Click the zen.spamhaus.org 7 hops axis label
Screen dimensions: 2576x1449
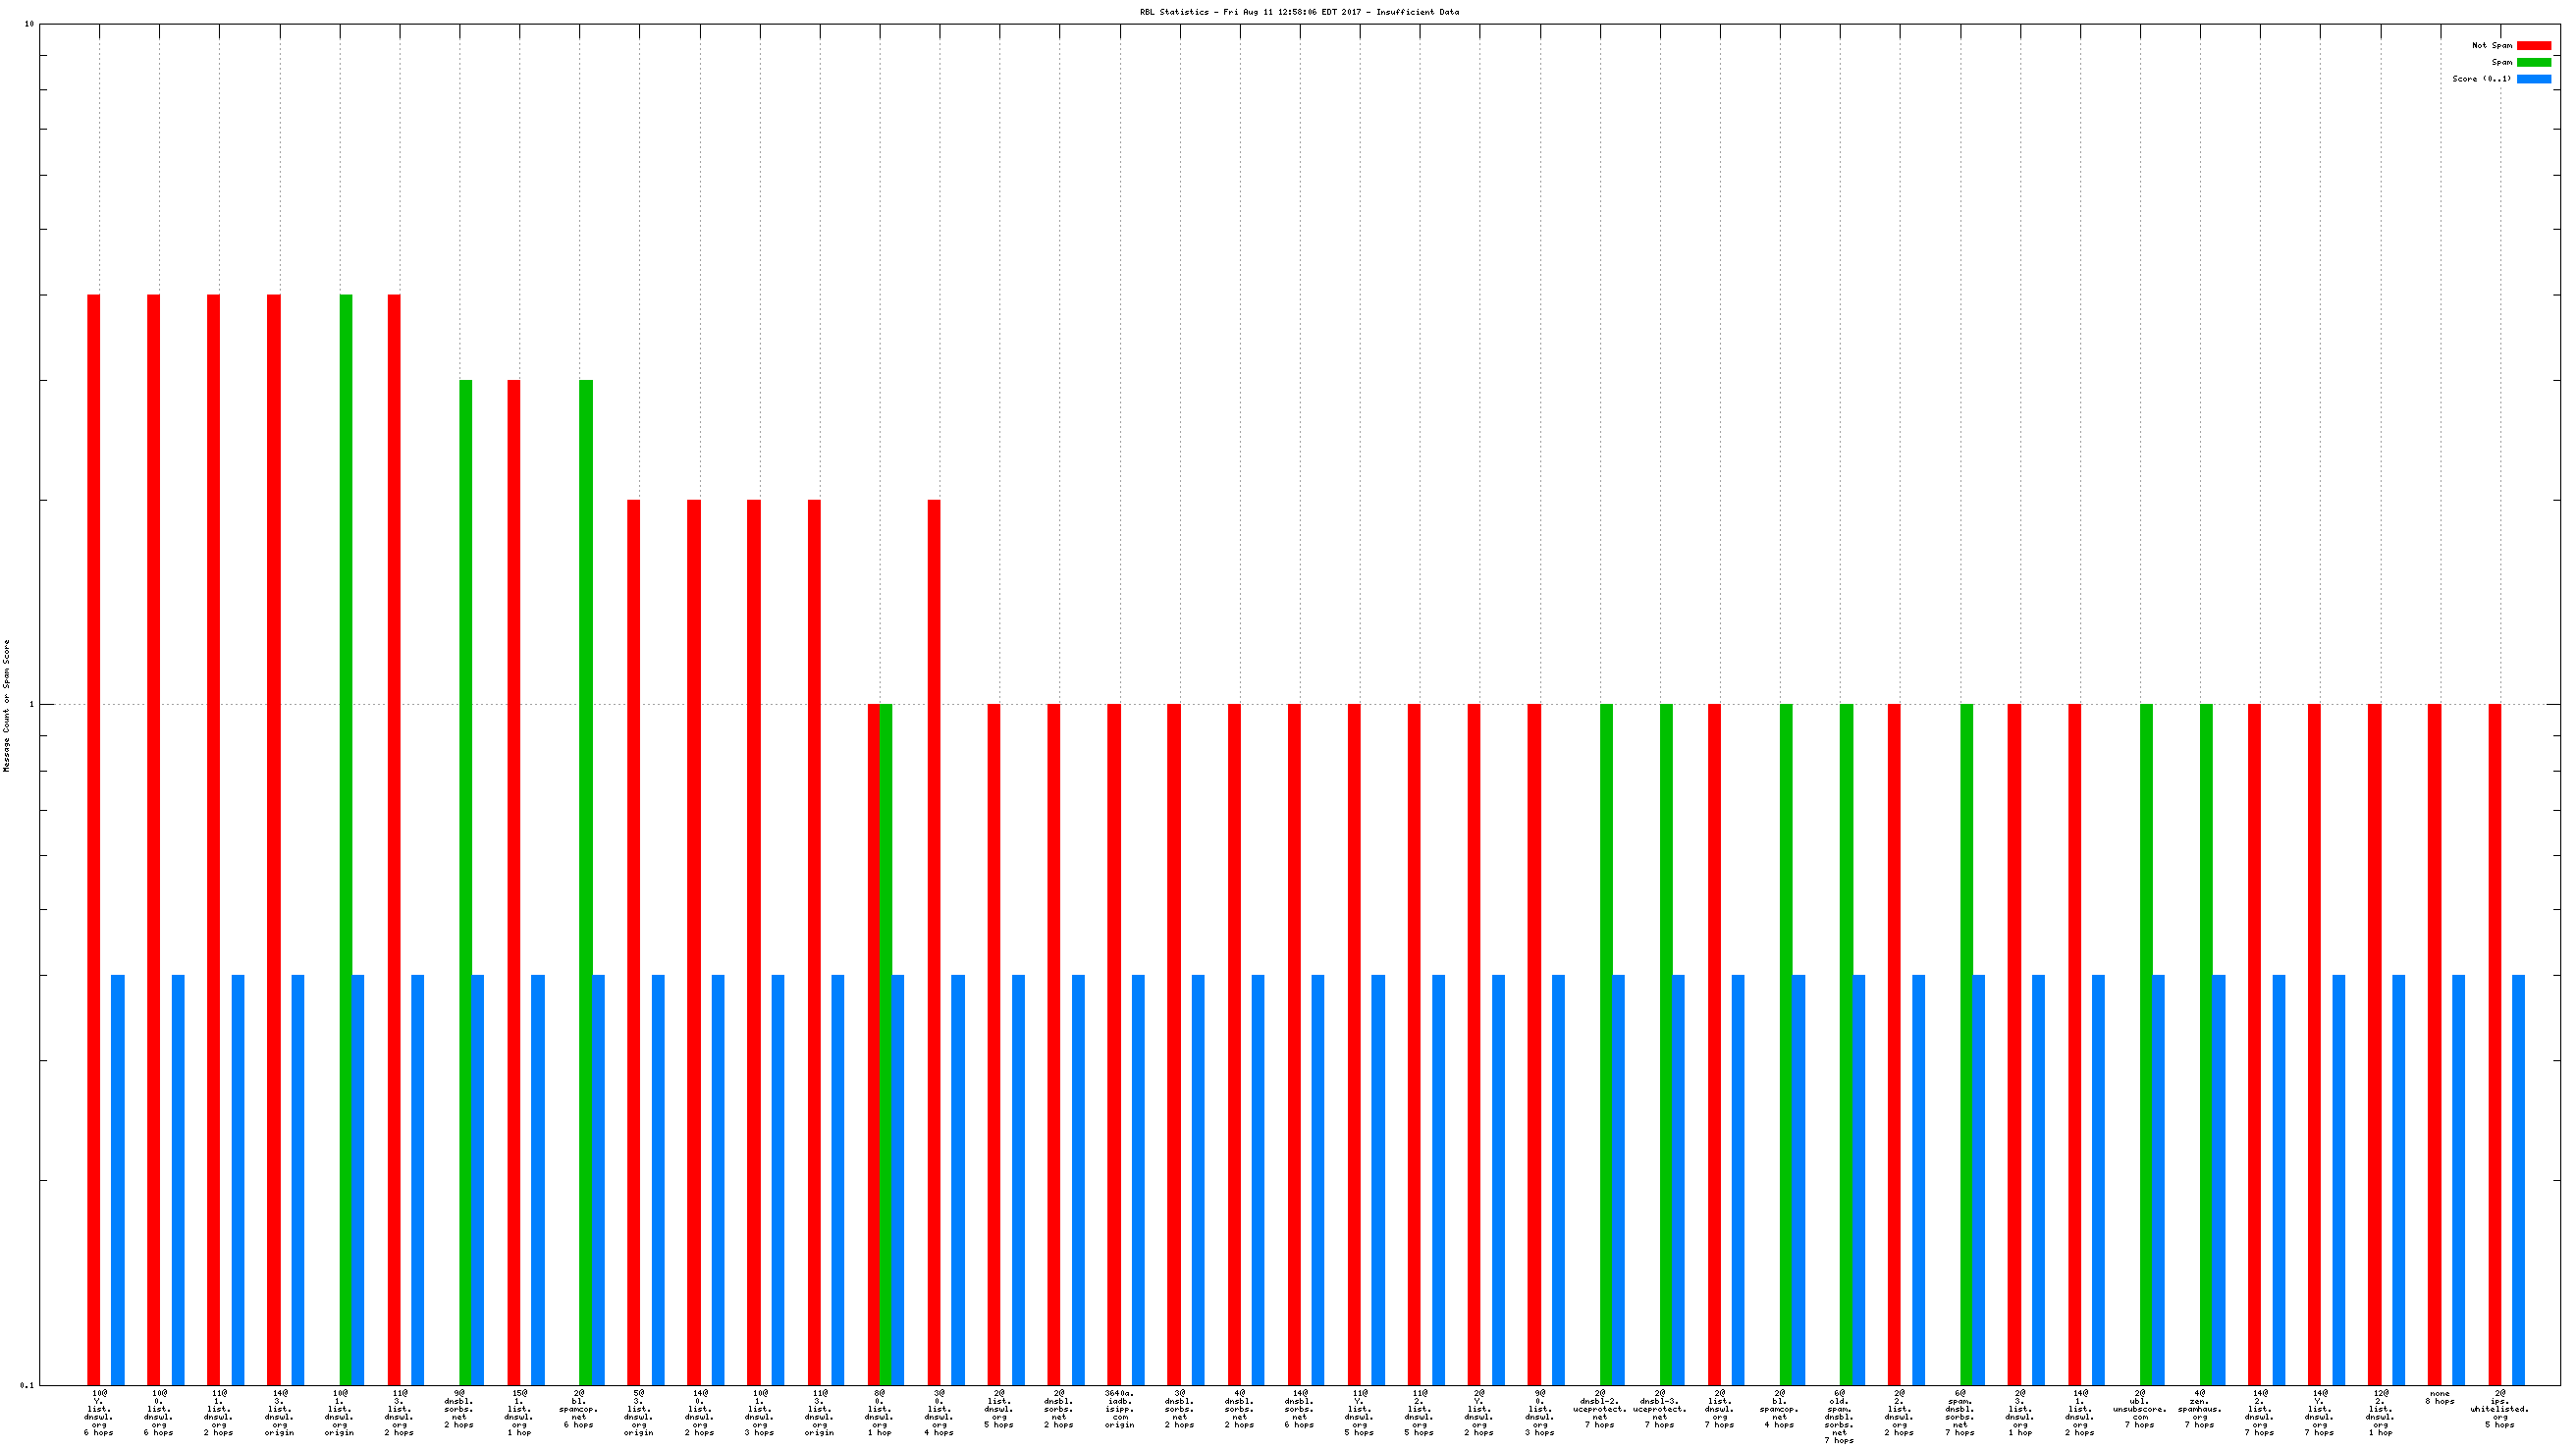(2199, 1409)
